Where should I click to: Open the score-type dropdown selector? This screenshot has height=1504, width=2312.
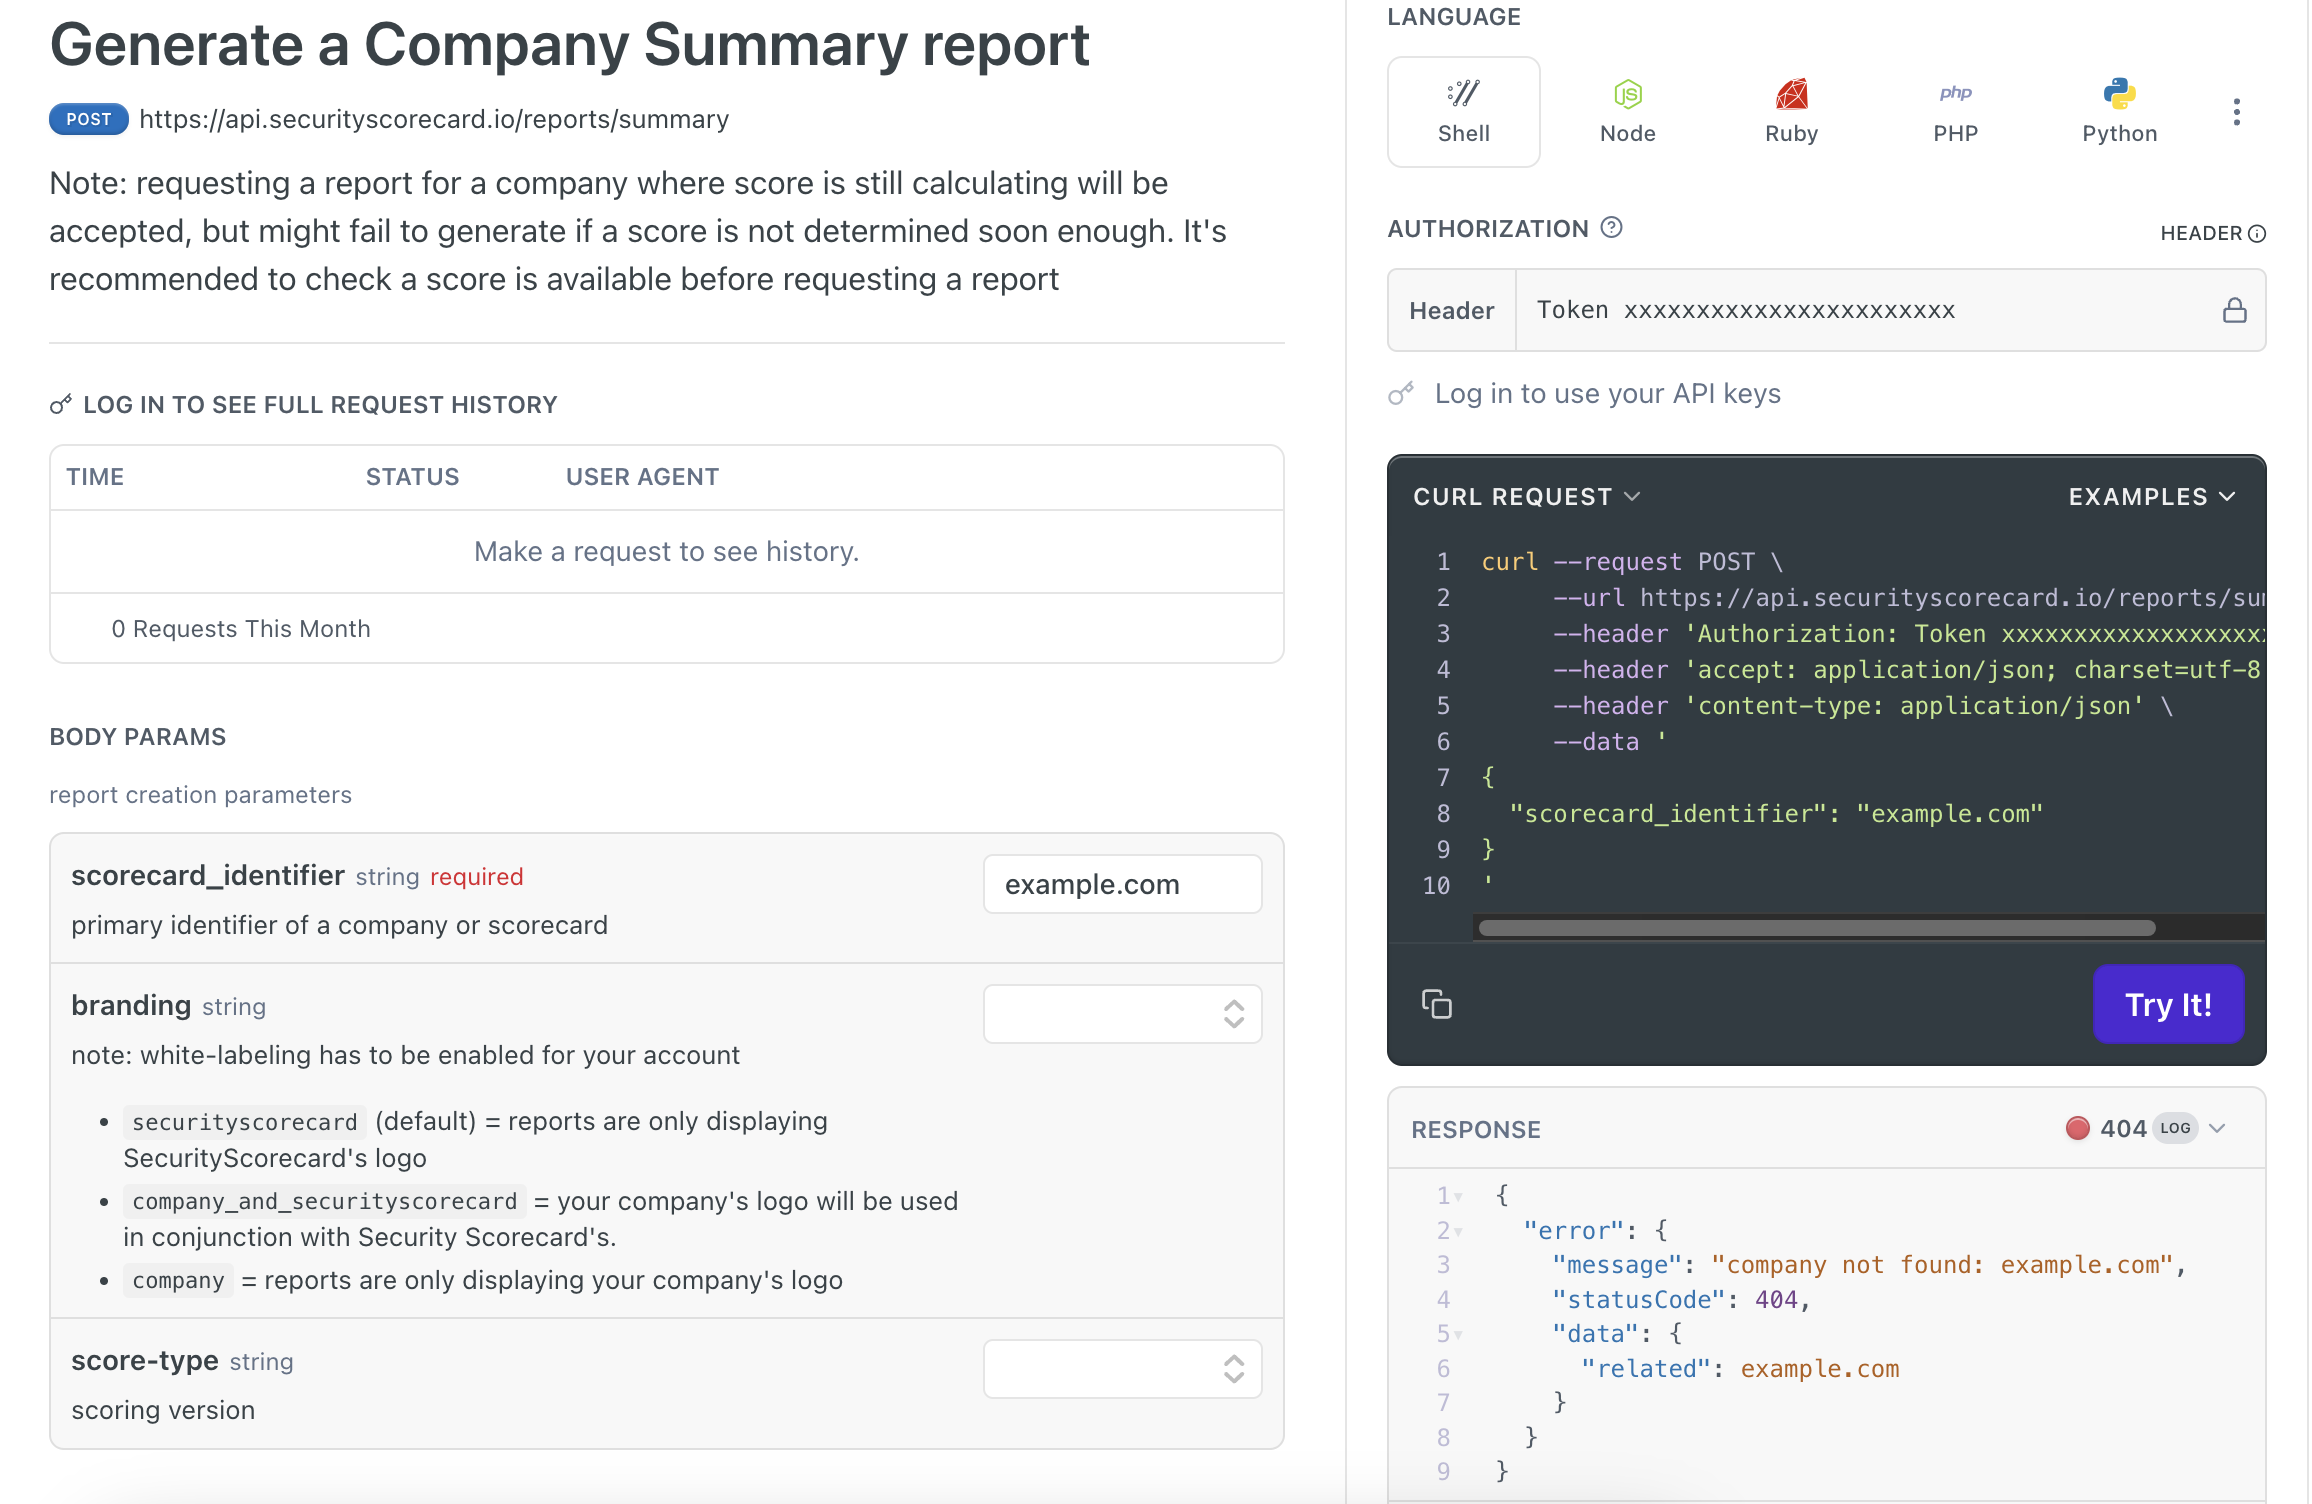coord(1122,1369)
